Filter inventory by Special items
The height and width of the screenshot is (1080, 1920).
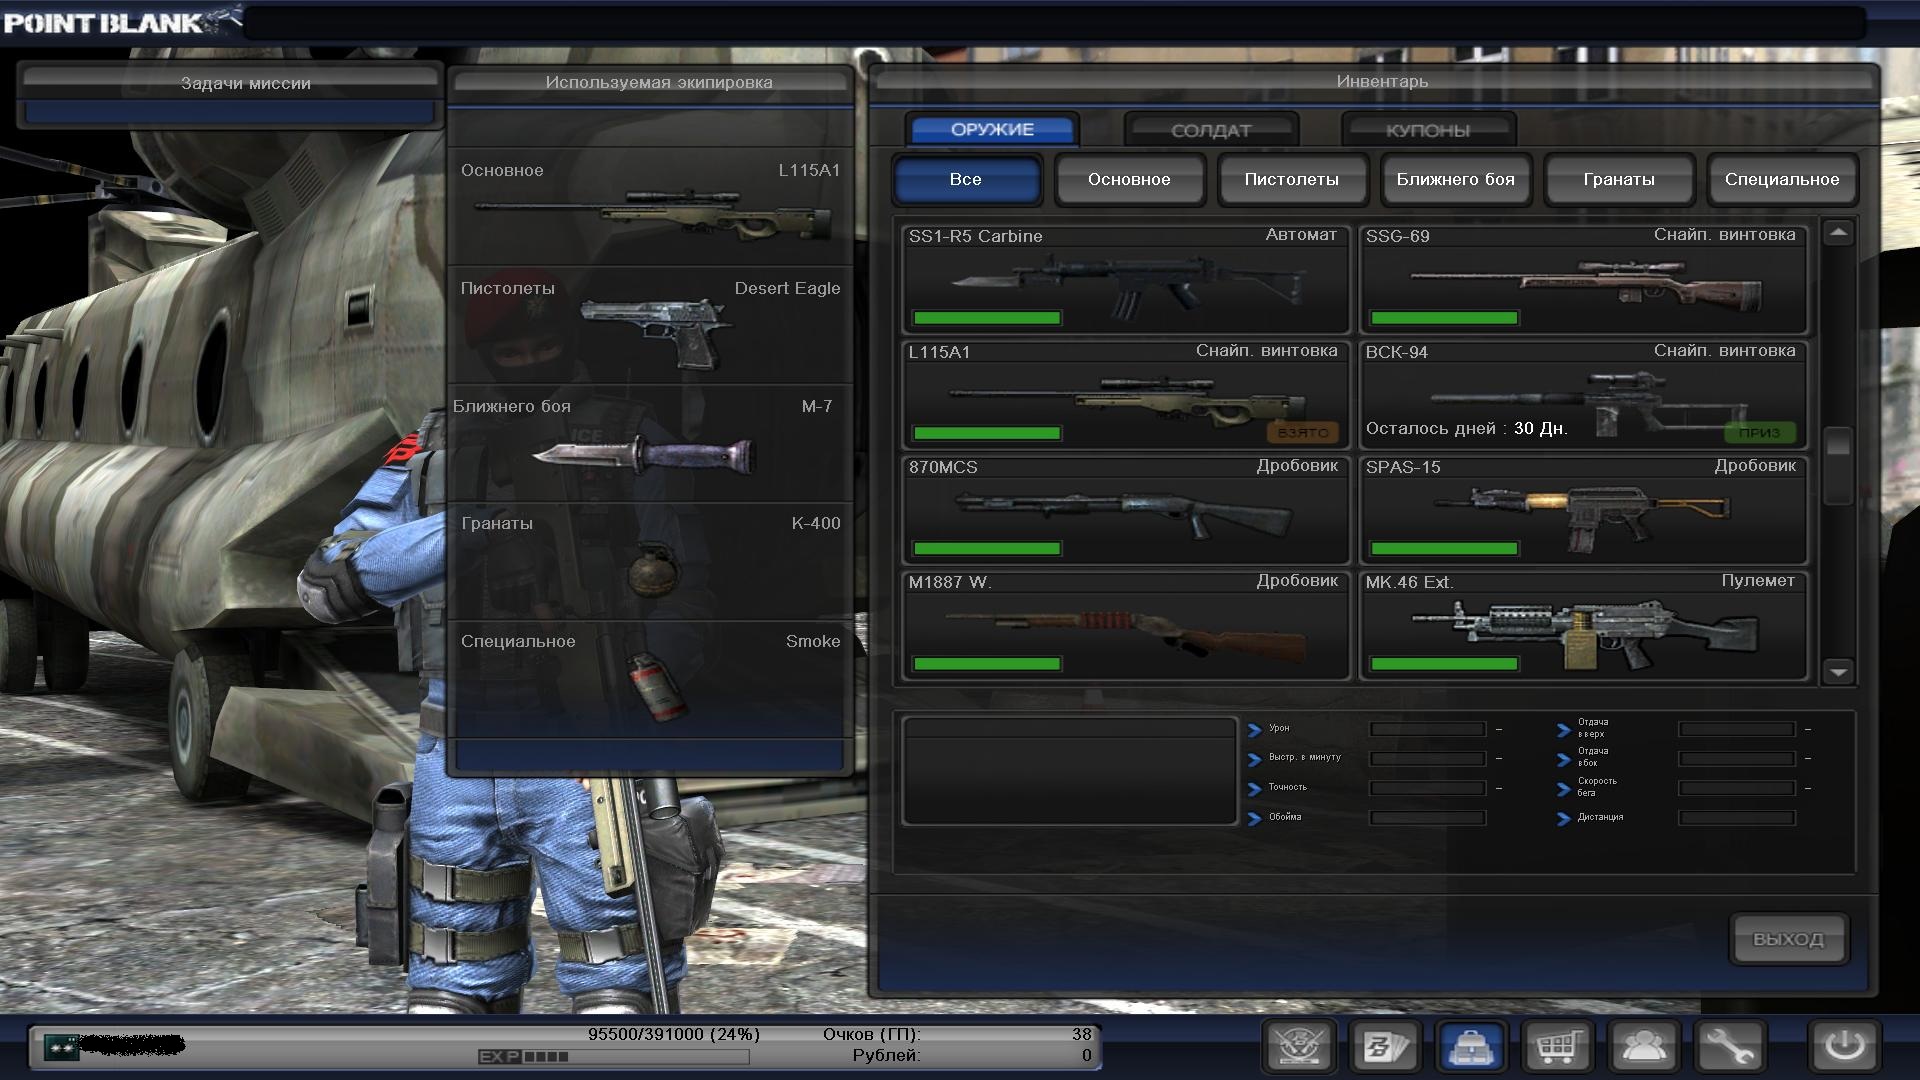tap(1781, 180)
